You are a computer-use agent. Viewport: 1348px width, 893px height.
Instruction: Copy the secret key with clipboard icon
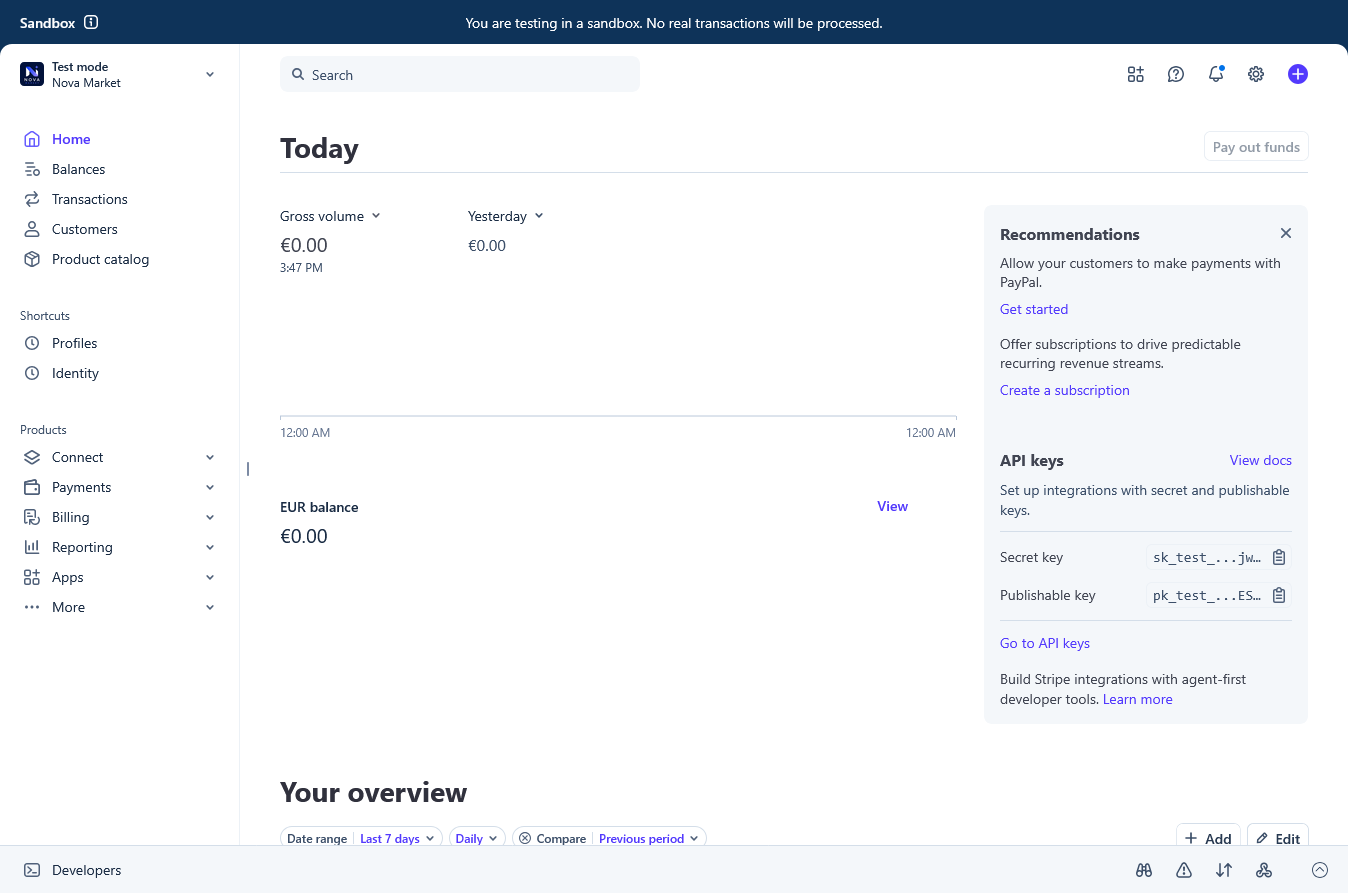point(1279,558)
